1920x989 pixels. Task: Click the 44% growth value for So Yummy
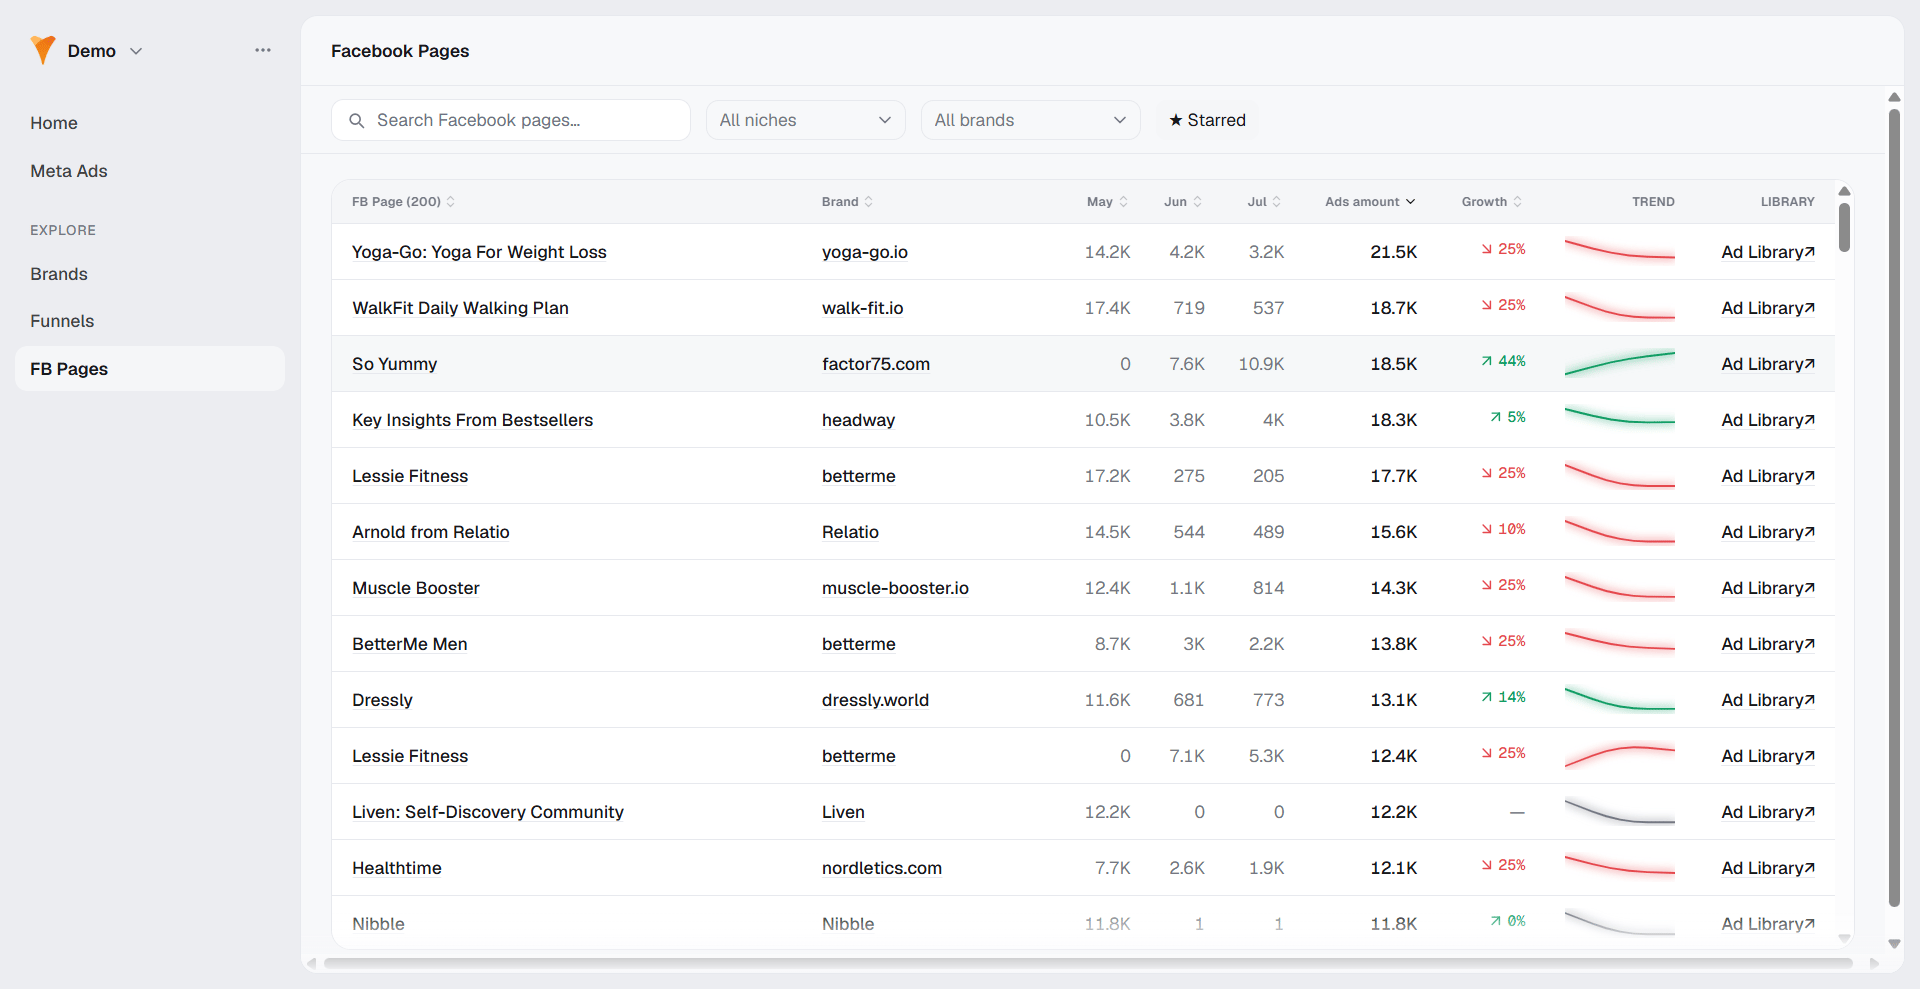(1503, 361)
